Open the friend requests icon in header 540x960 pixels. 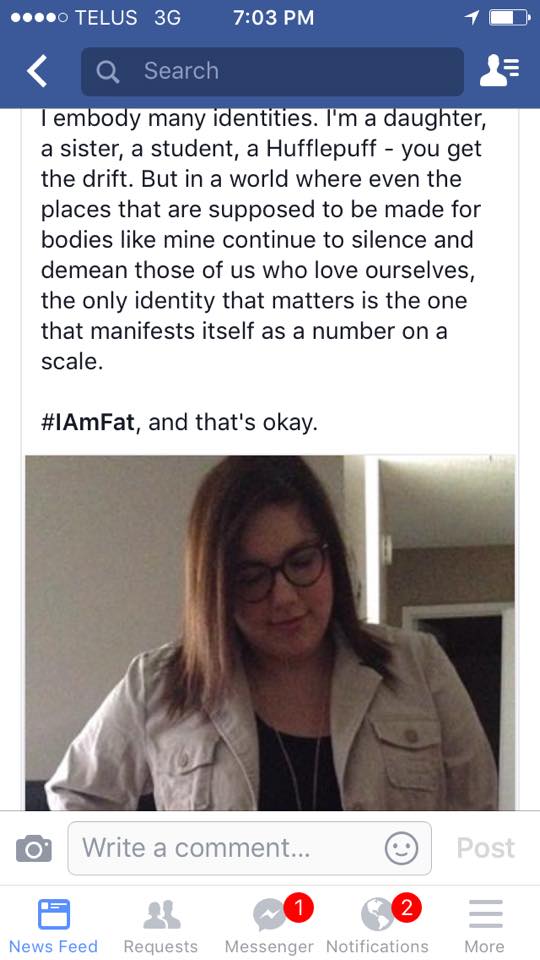click(x=499, y=71)
